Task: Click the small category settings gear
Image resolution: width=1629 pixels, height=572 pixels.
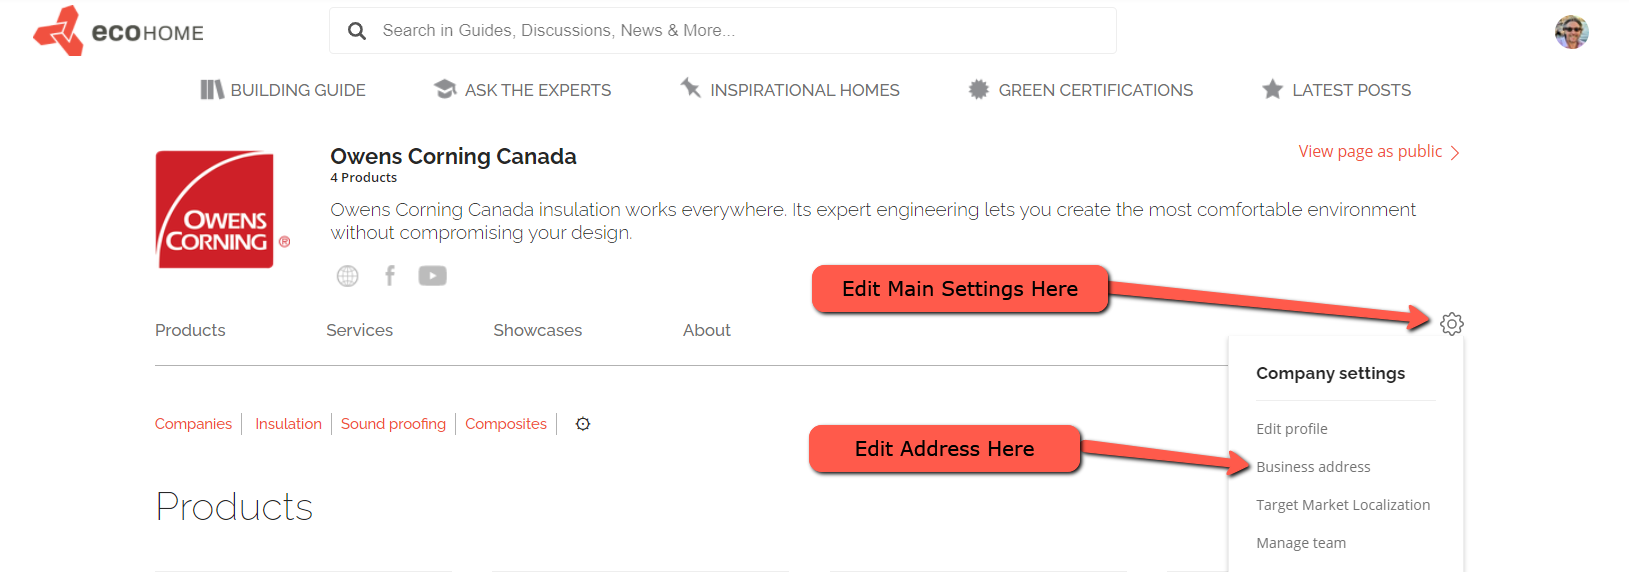Action: point(583,424)
